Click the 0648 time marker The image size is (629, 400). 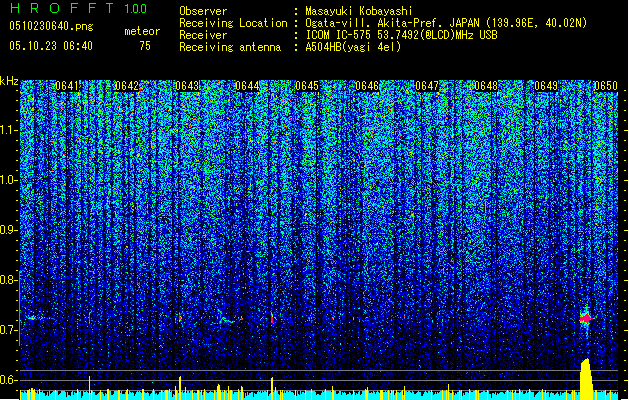coord(486,86)
